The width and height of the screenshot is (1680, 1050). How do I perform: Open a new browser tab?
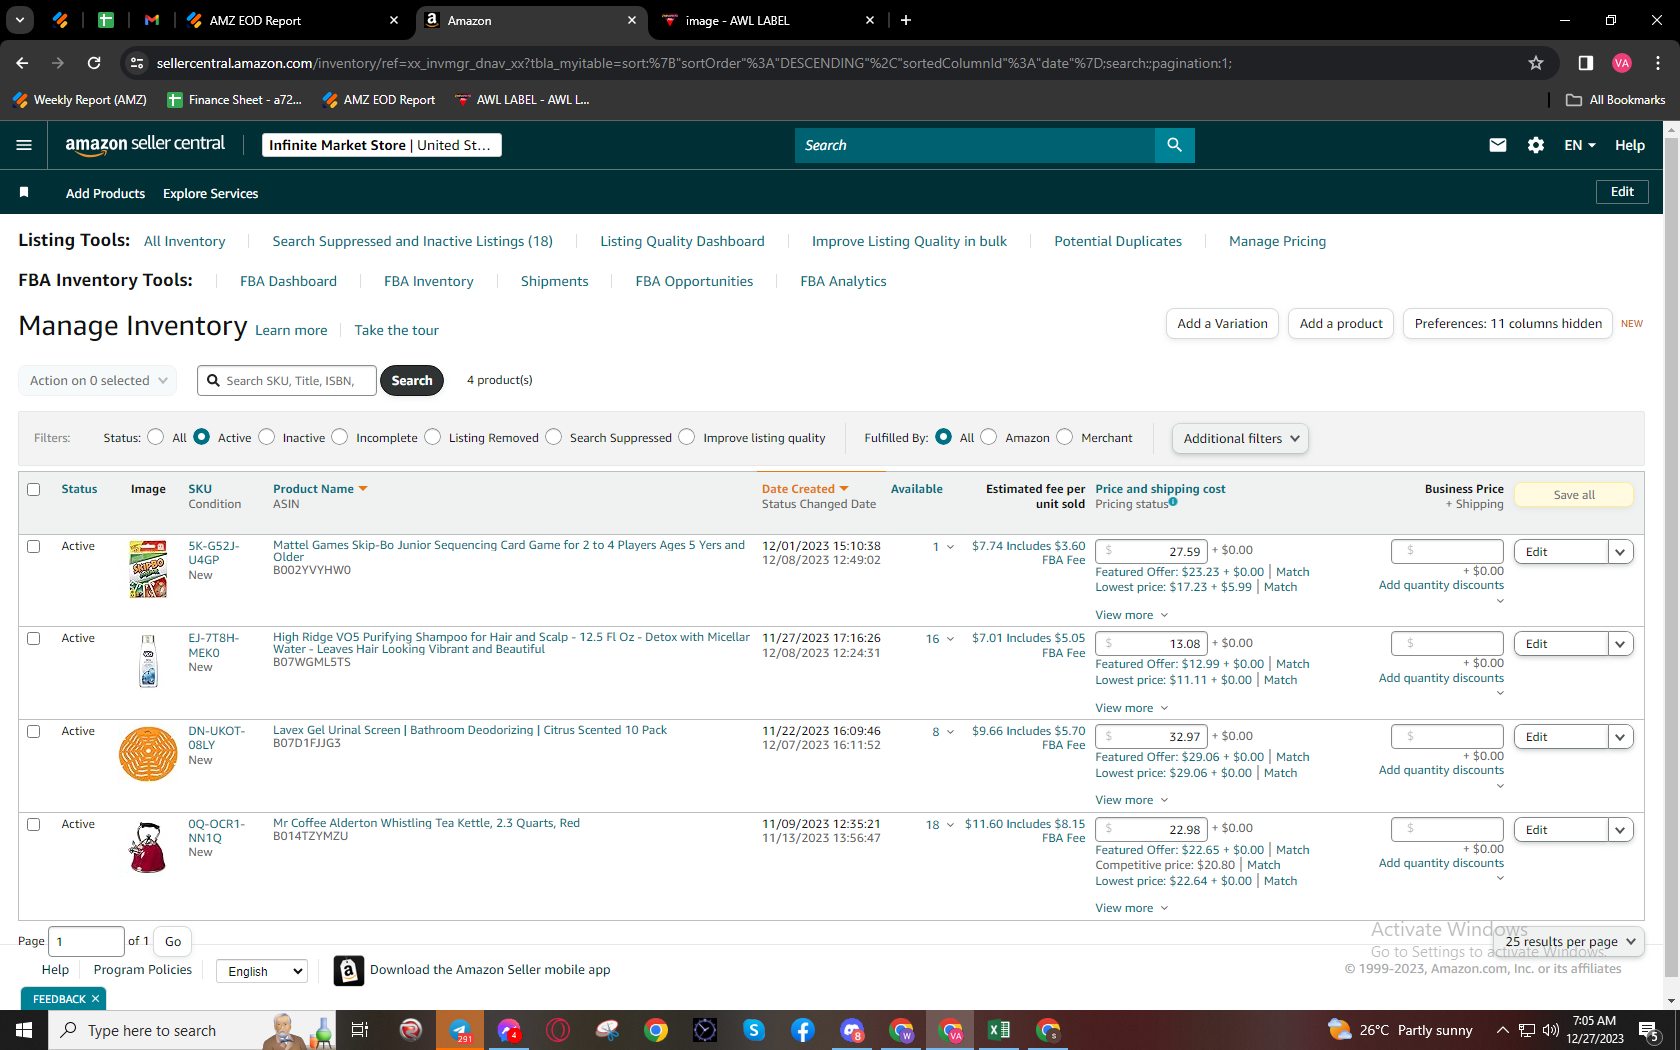(x=906, y=20)
